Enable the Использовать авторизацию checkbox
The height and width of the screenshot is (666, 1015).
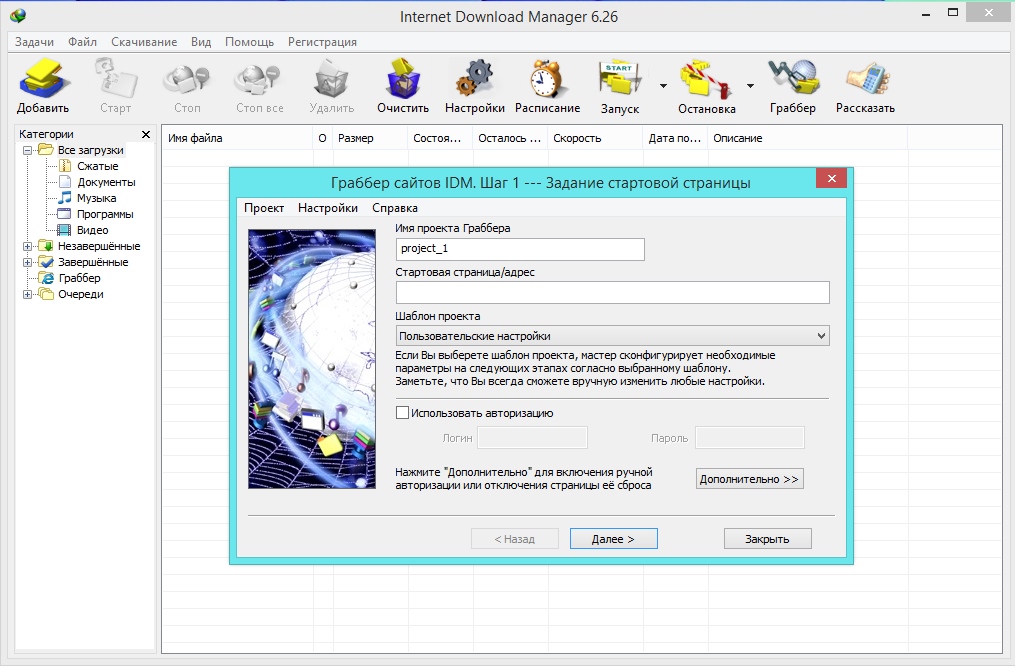pos(403,412)
